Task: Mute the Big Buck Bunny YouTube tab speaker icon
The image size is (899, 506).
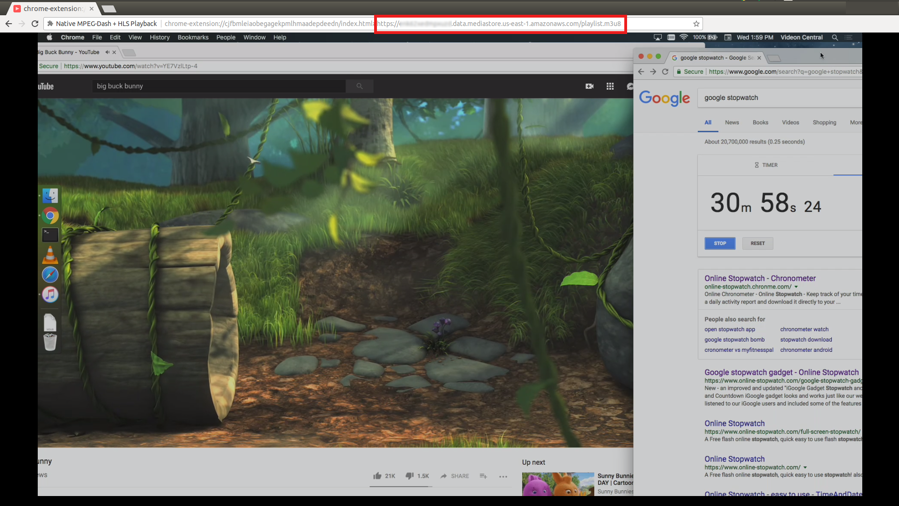Action: pos(107,52)
